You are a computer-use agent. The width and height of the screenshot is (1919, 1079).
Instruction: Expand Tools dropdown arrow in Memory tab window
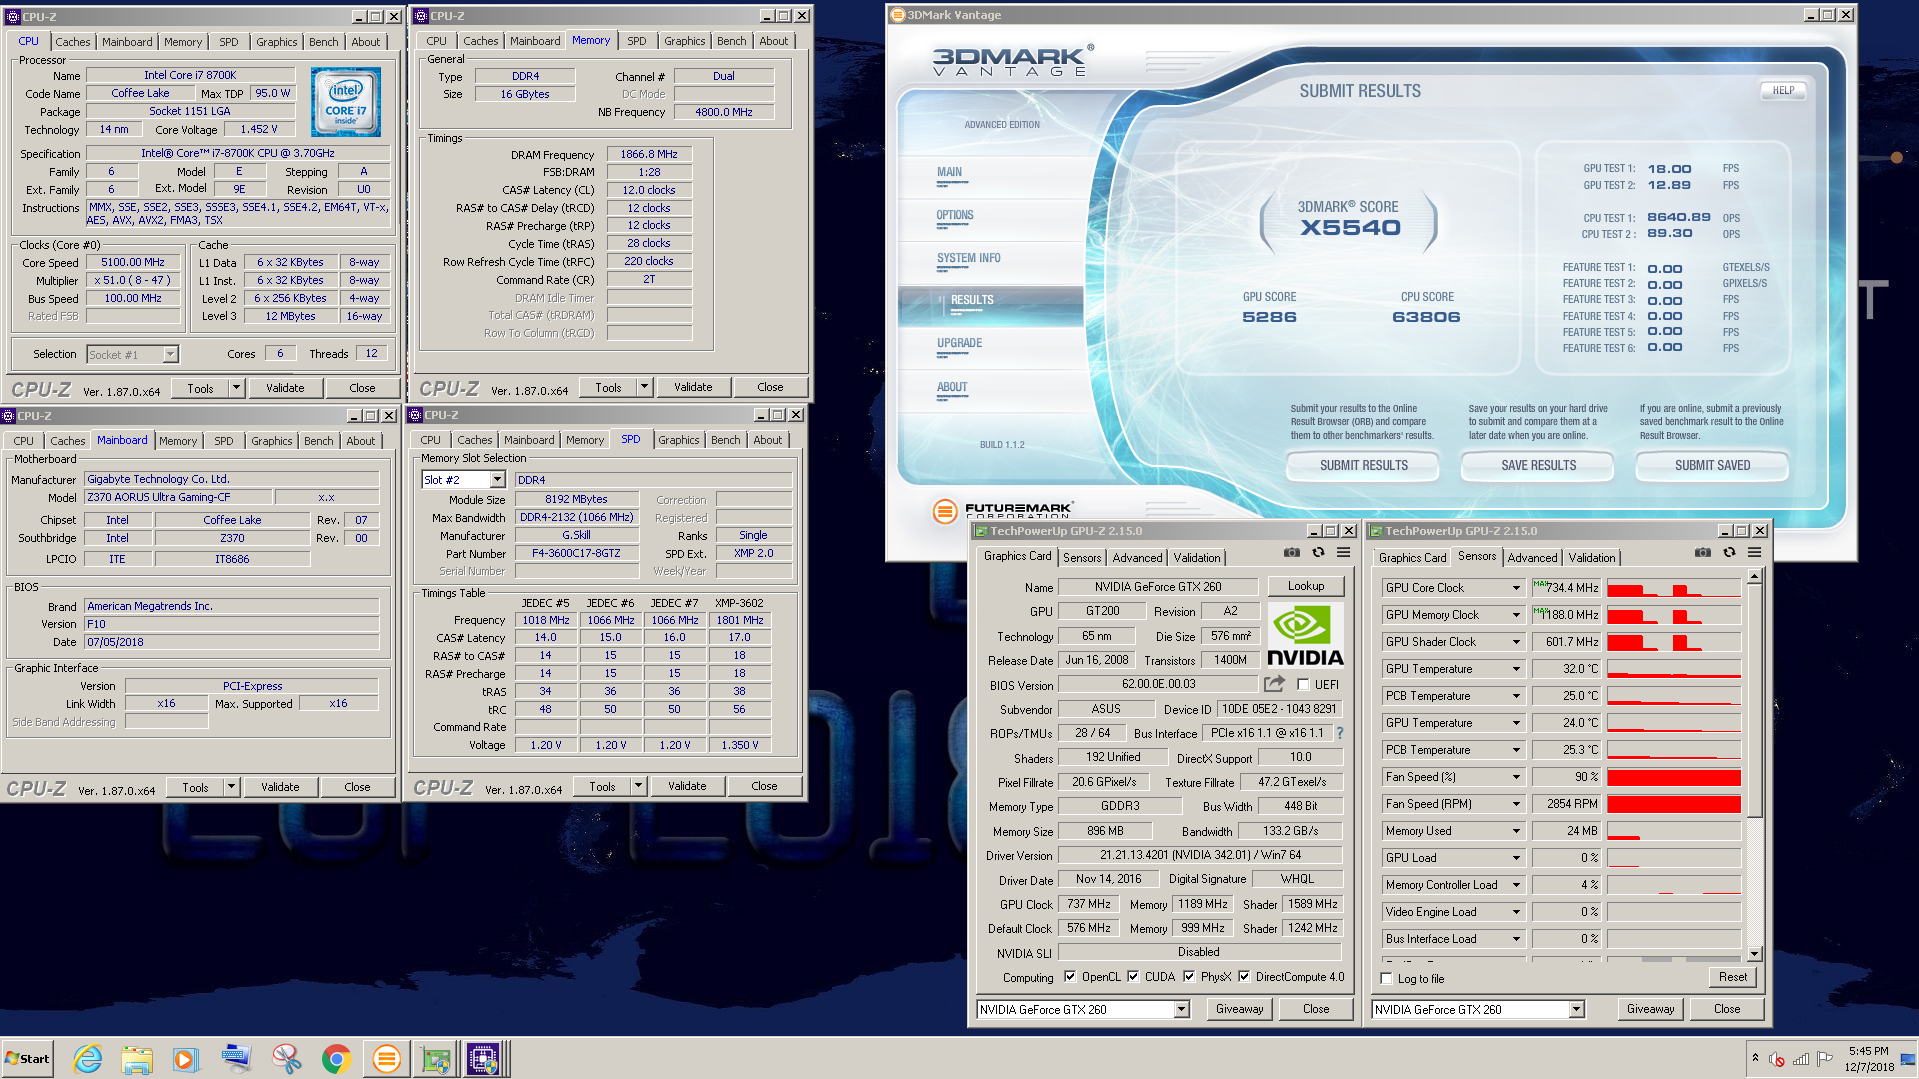(x=644, y=387)
